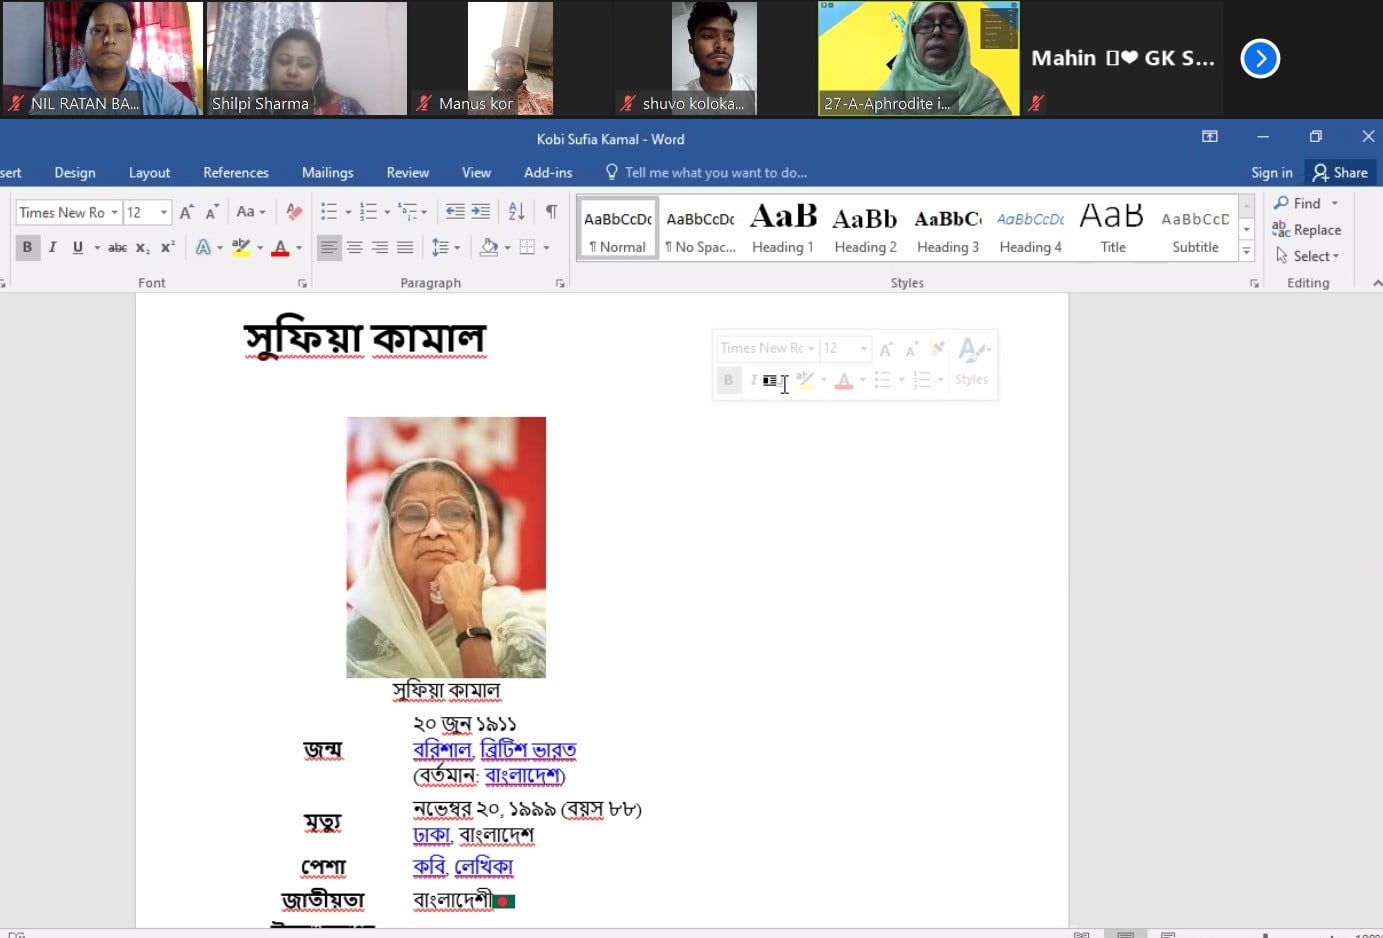Image resolution: width=1383 pixels, height=938 pixels.
Task: Click the Replace button
Action: (x=1306, y=230)
